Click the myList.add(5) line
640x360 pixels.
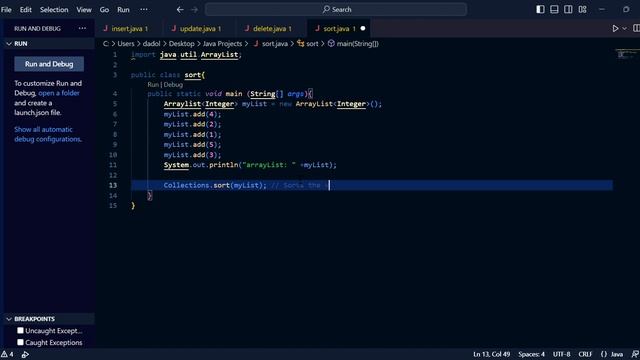coord(192,144)
